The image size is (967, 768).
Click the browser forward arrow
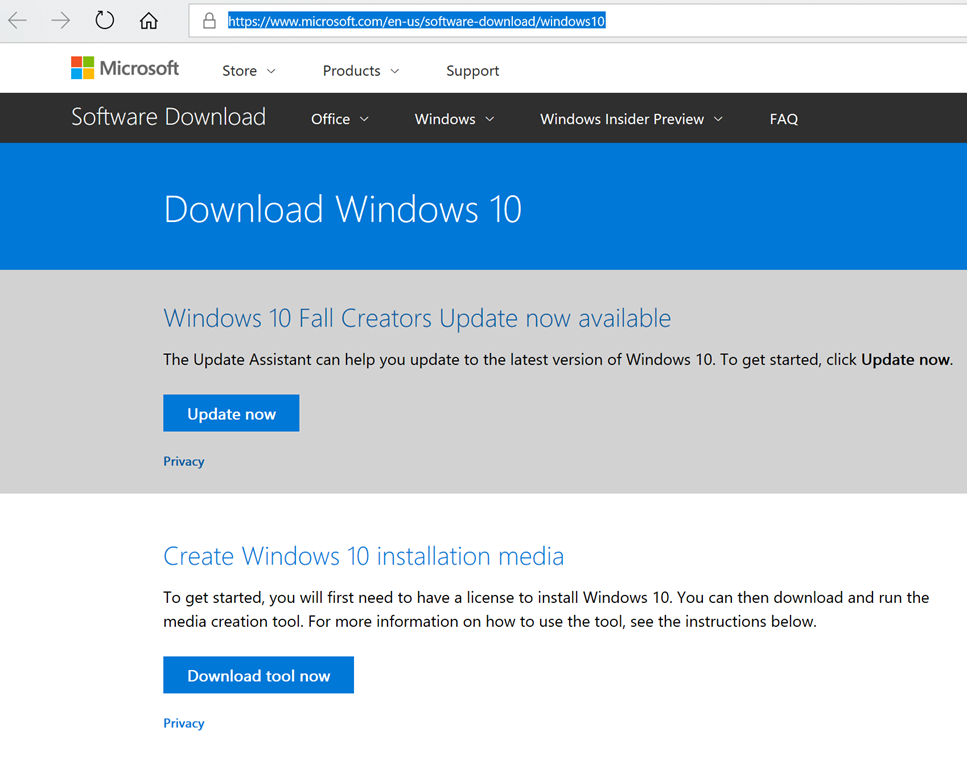click(x=61, y=20)
